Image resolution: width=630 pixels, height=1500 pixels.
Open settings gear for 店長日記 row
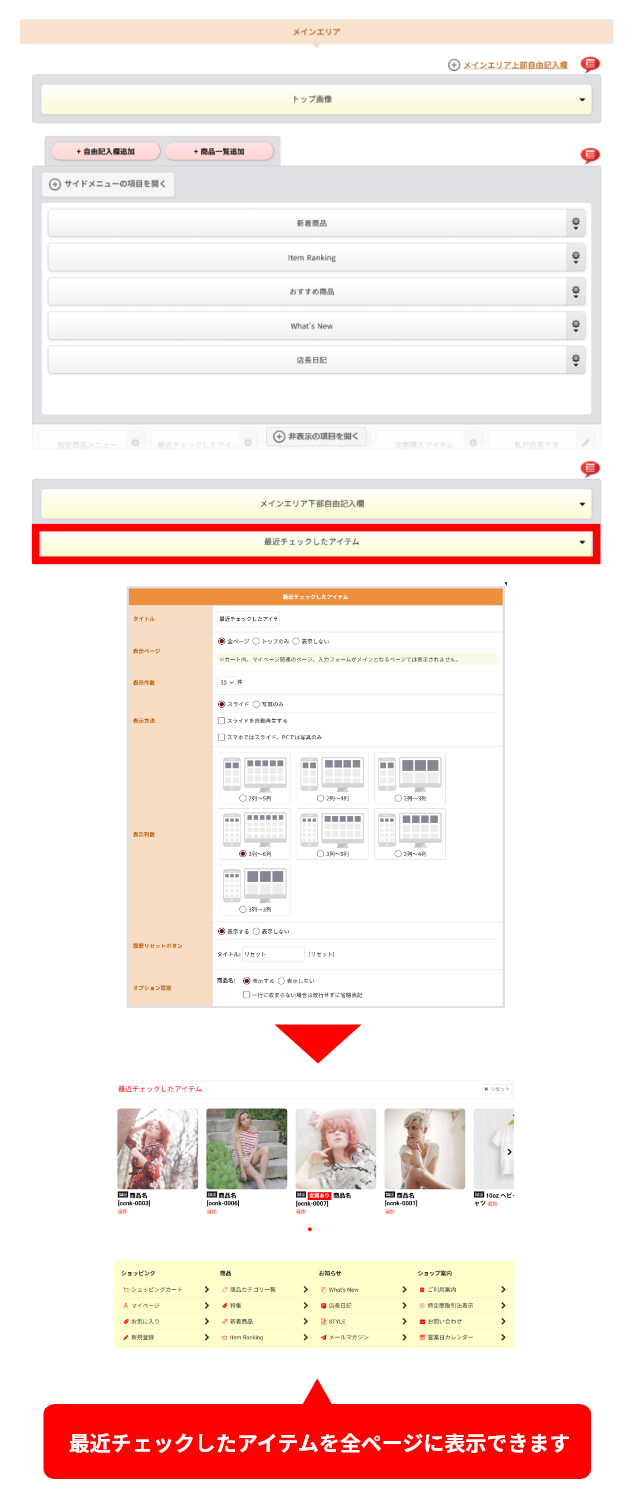[576, 360]
